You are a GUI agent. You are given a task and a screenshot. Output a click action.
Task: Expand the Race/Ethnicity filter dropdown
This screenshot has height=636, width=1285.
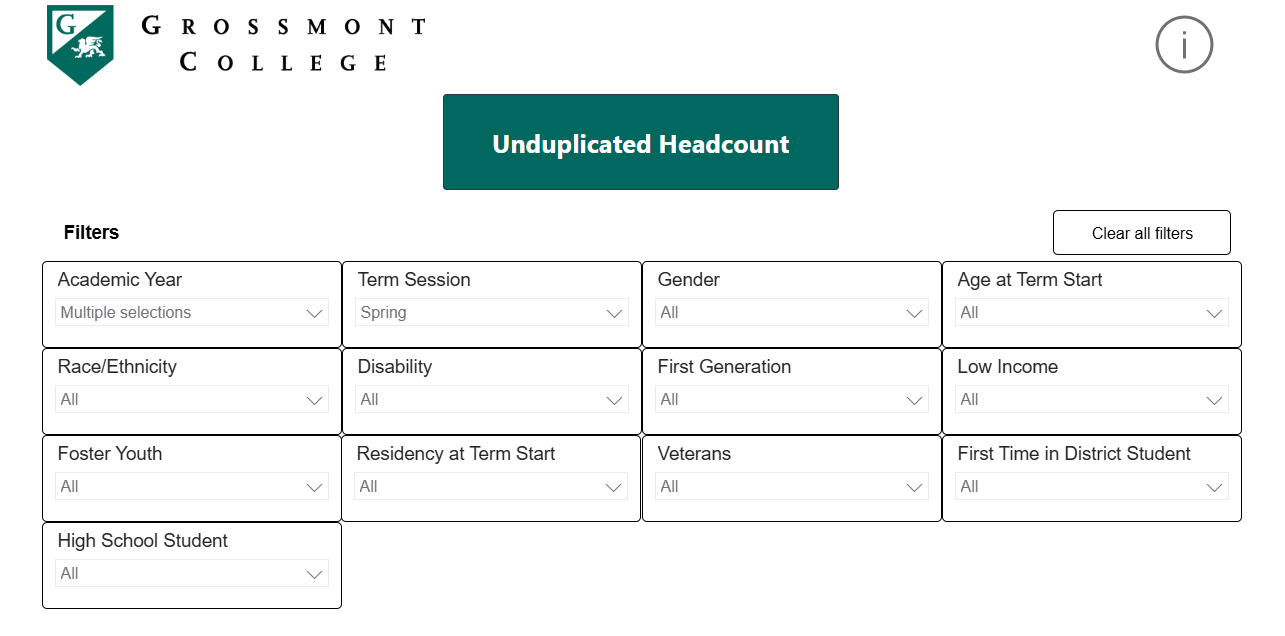coord(191,399)
